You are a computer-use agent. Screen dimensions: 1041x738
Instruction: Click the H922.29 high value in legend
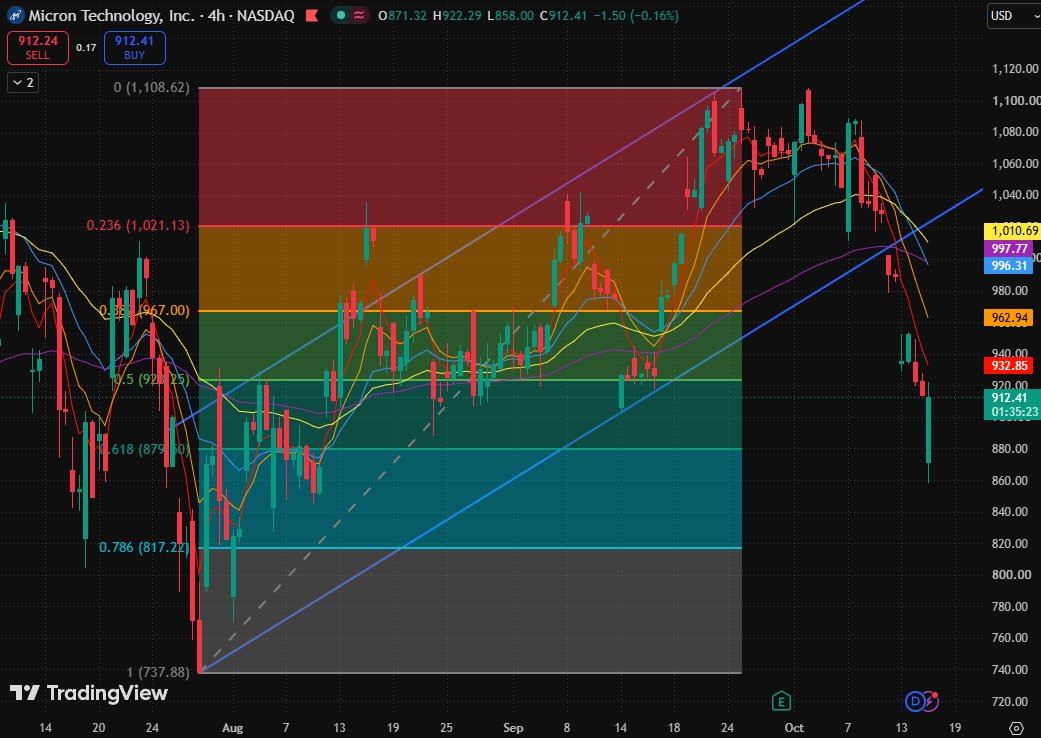pos(457,15)
